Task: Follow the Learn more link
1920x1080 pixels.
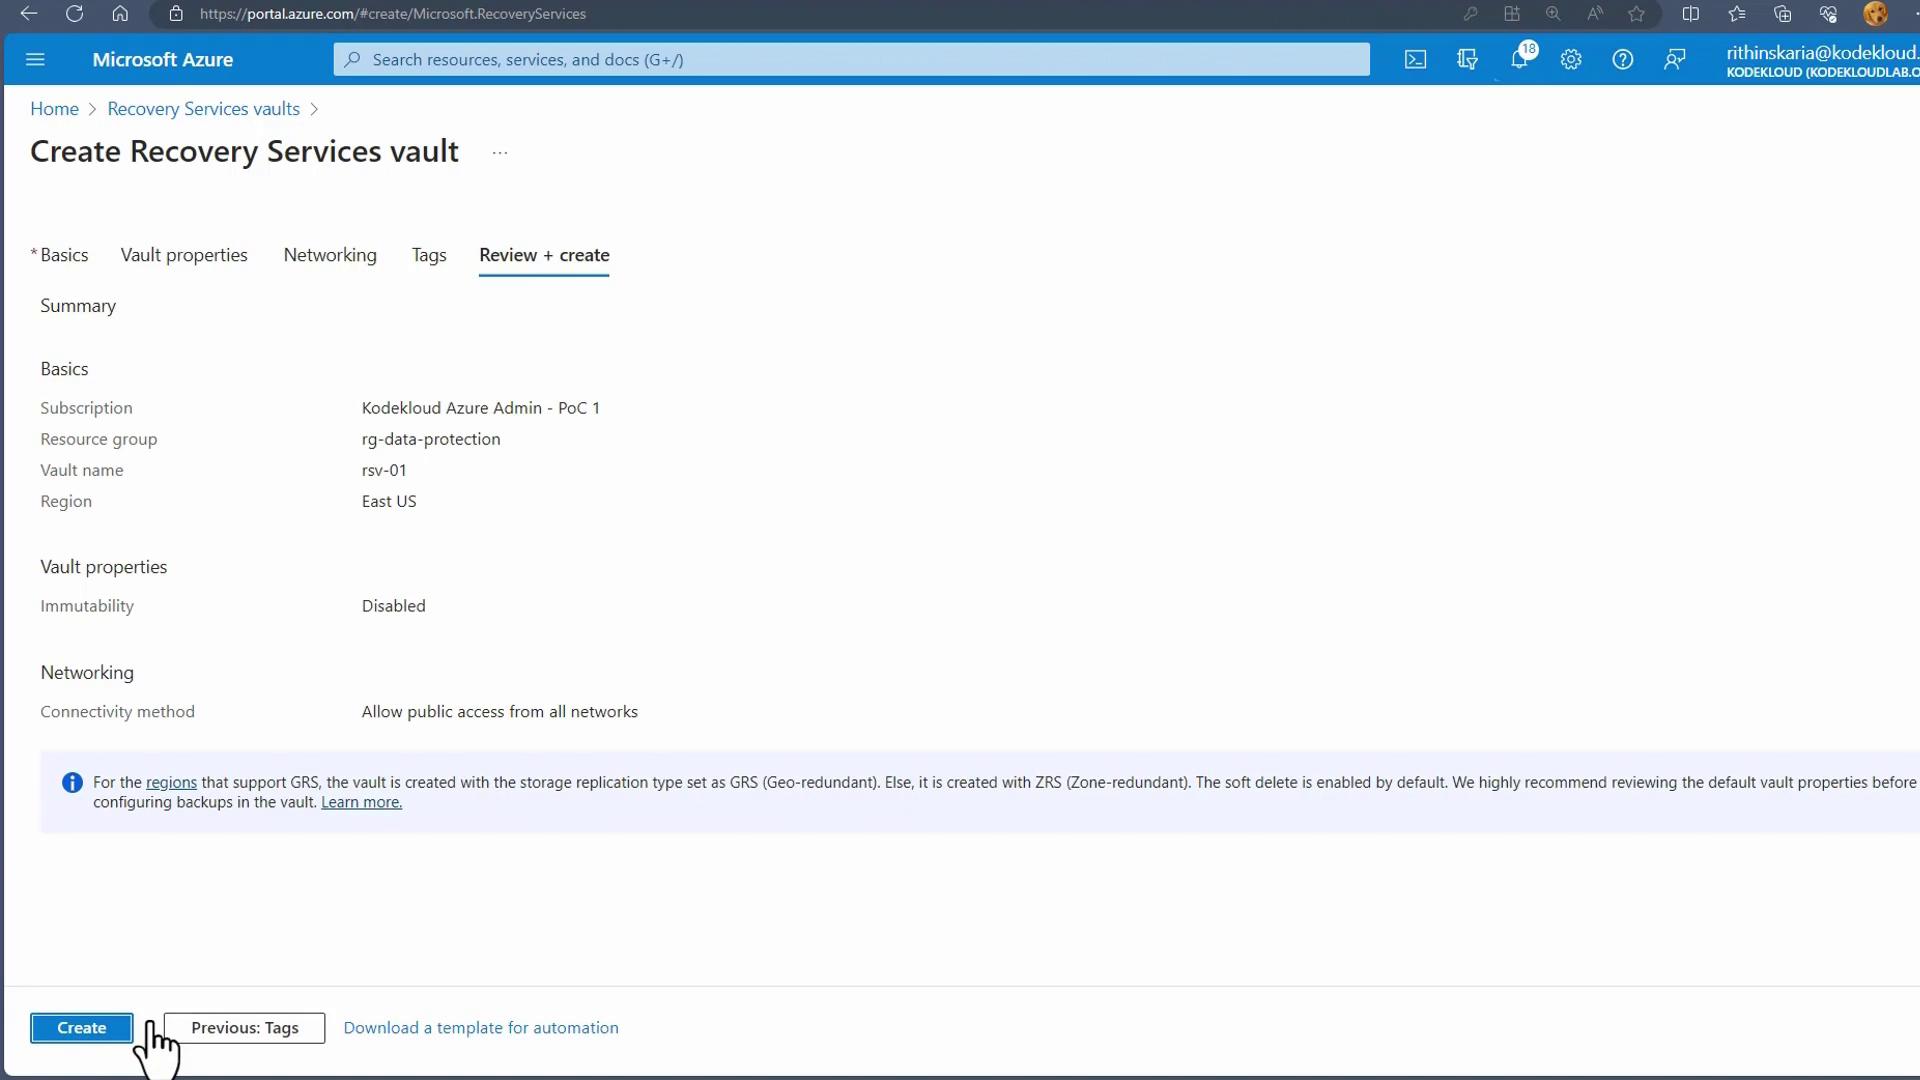Action: [x=361, y=803]
